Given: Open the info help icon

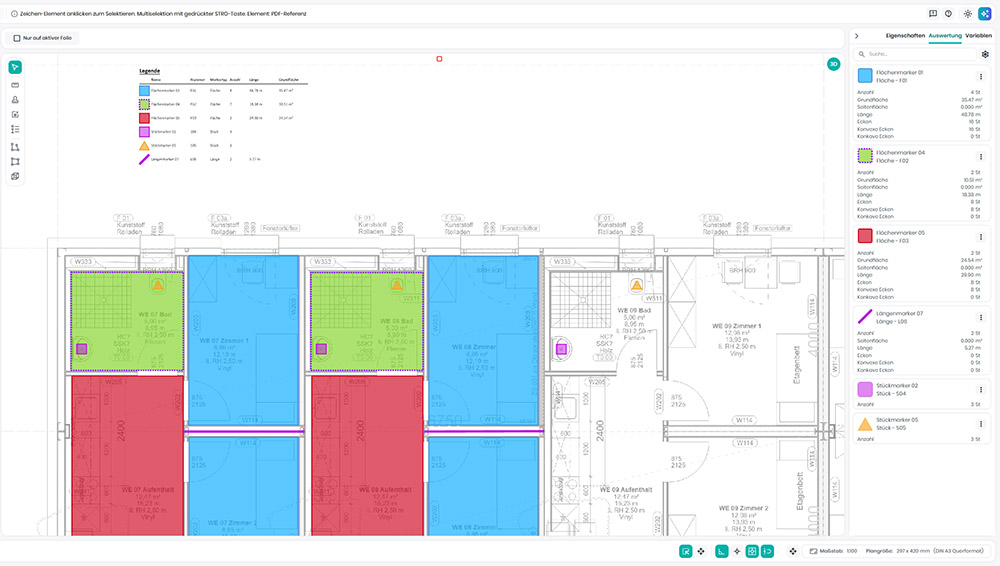Looking at the screenshot, I should click(948, 13).
